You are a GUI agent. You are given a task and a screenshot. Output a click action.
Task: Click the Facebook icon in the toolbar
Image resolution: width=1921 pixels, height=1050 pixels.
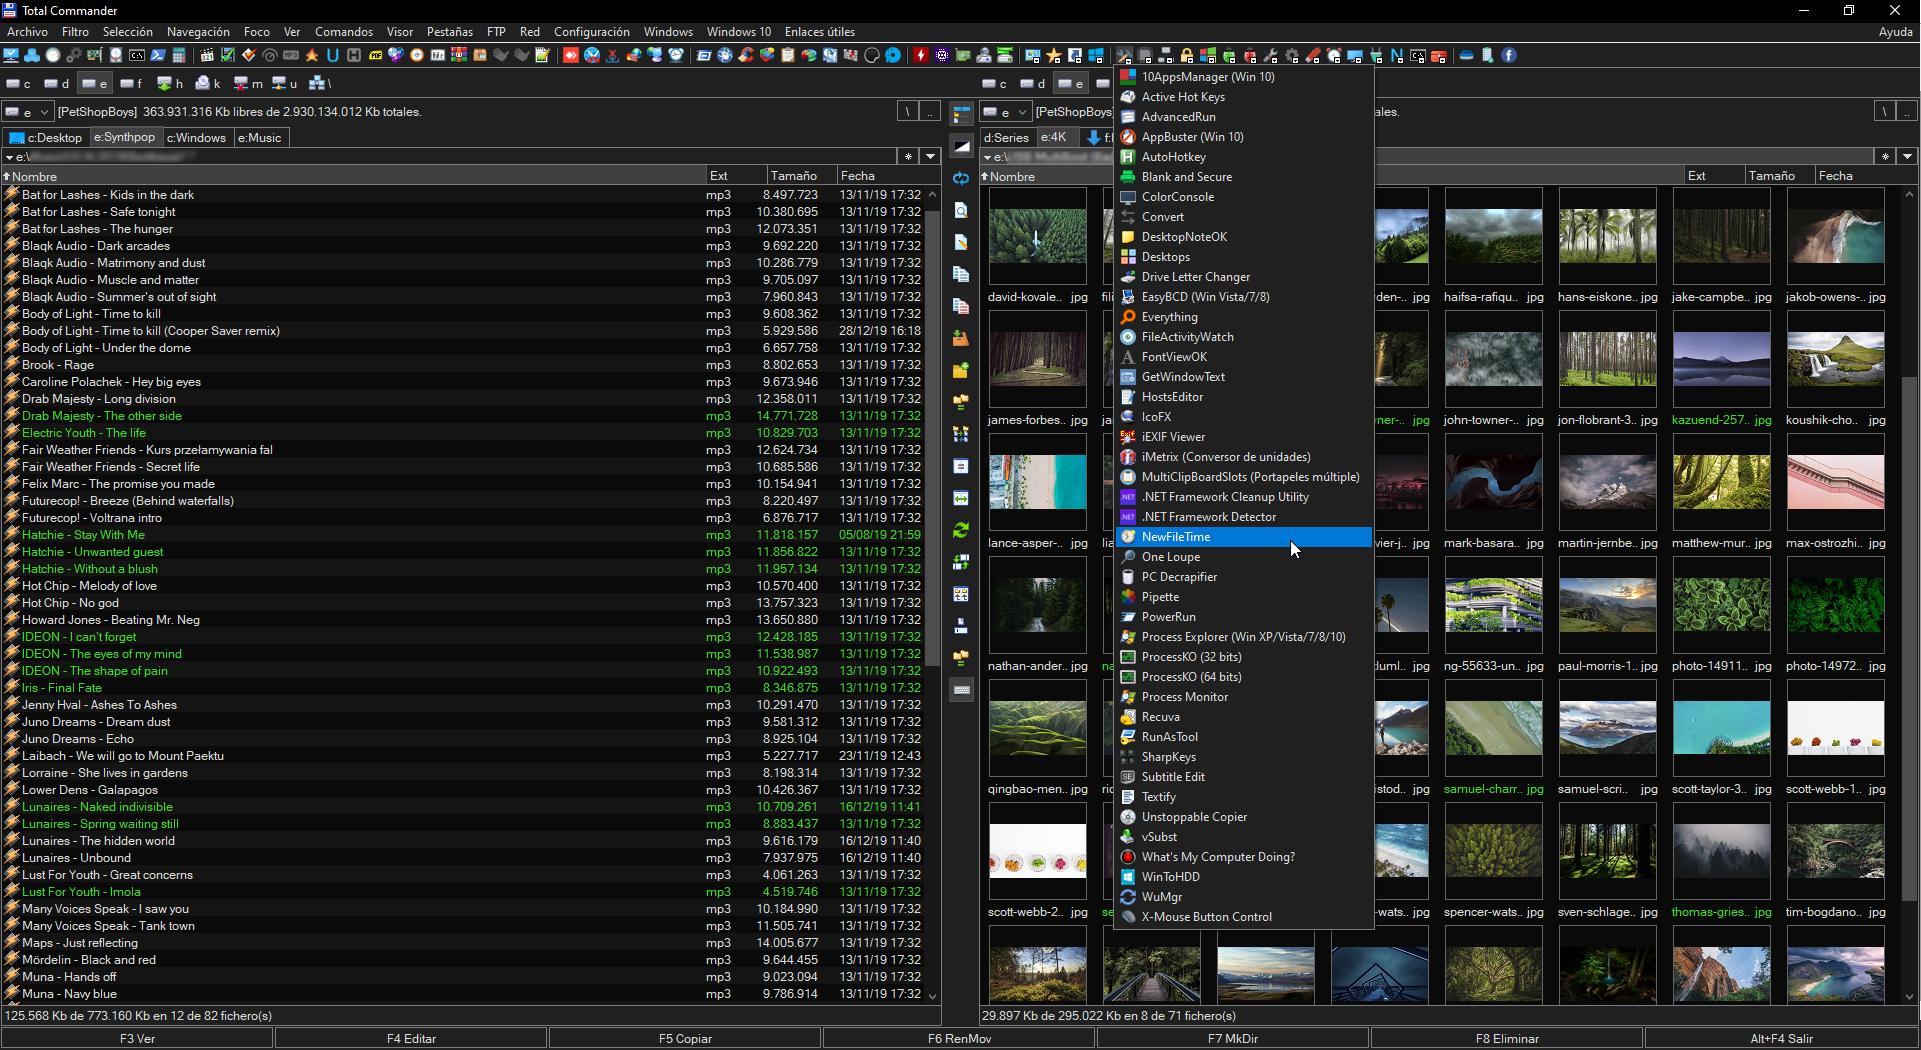1509,56
